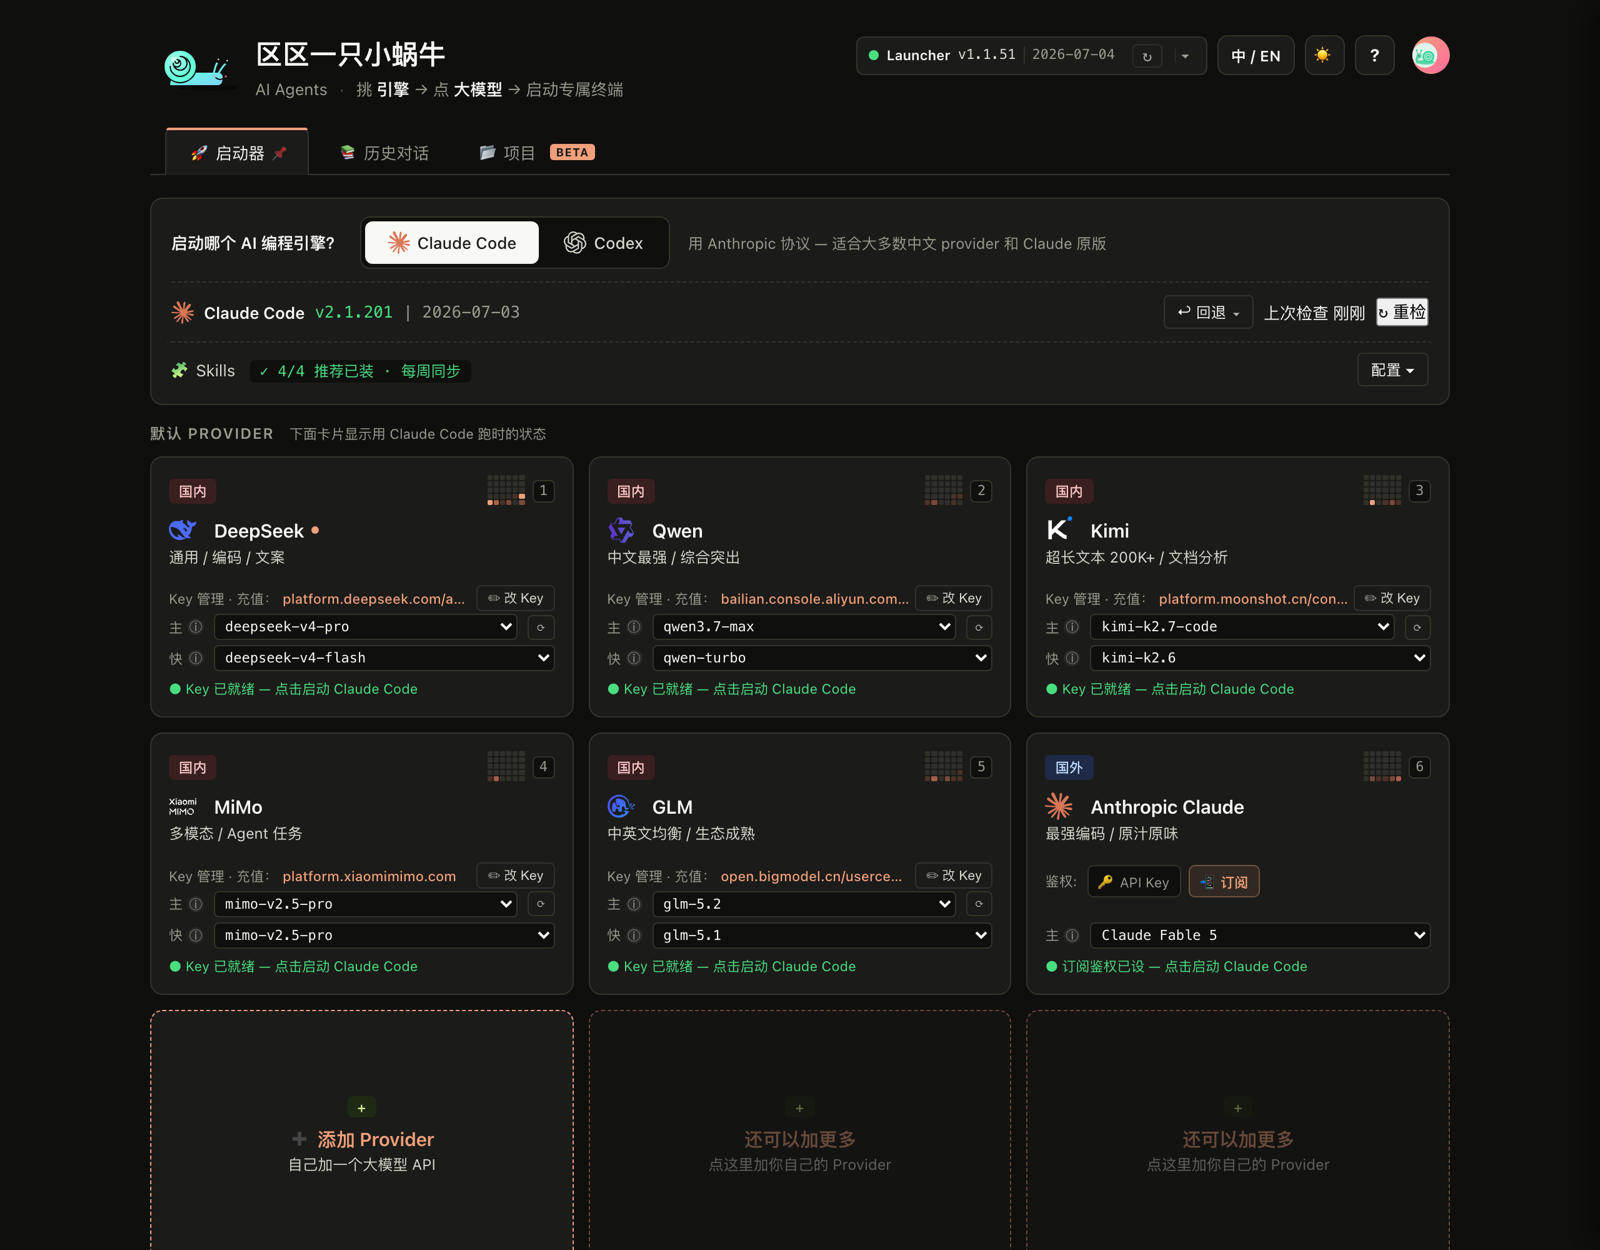Screen dimensions: 1600x1250
Task: Select Claude Code engine
Action: point(452,243)
